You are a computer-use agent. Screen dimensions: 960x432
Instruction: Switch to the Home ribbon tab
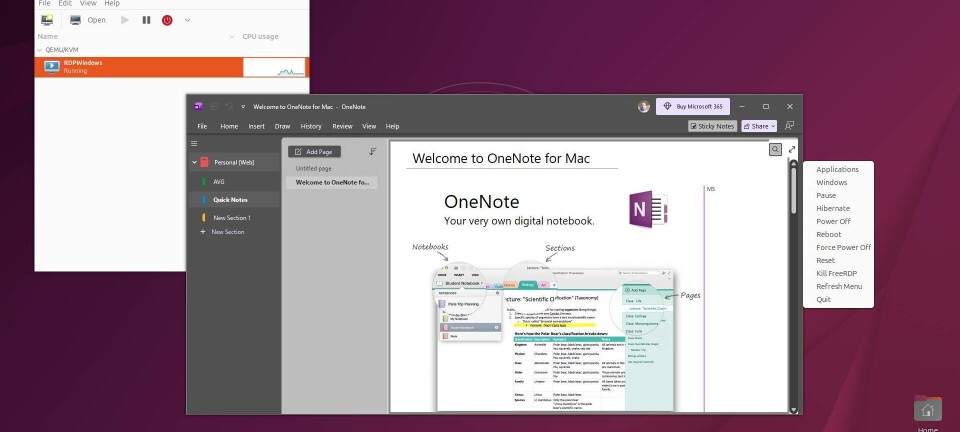(x=229, y=127)
